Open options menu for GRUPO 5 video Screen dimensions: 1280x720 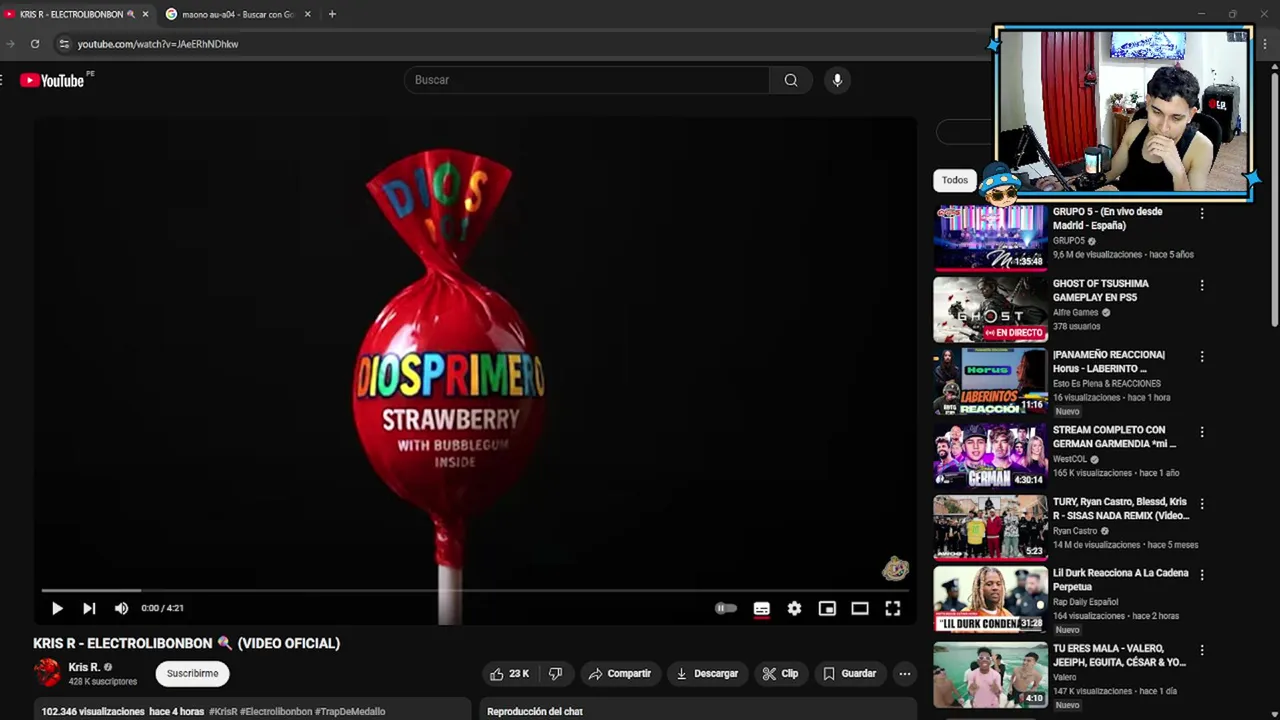point(1202,213)
